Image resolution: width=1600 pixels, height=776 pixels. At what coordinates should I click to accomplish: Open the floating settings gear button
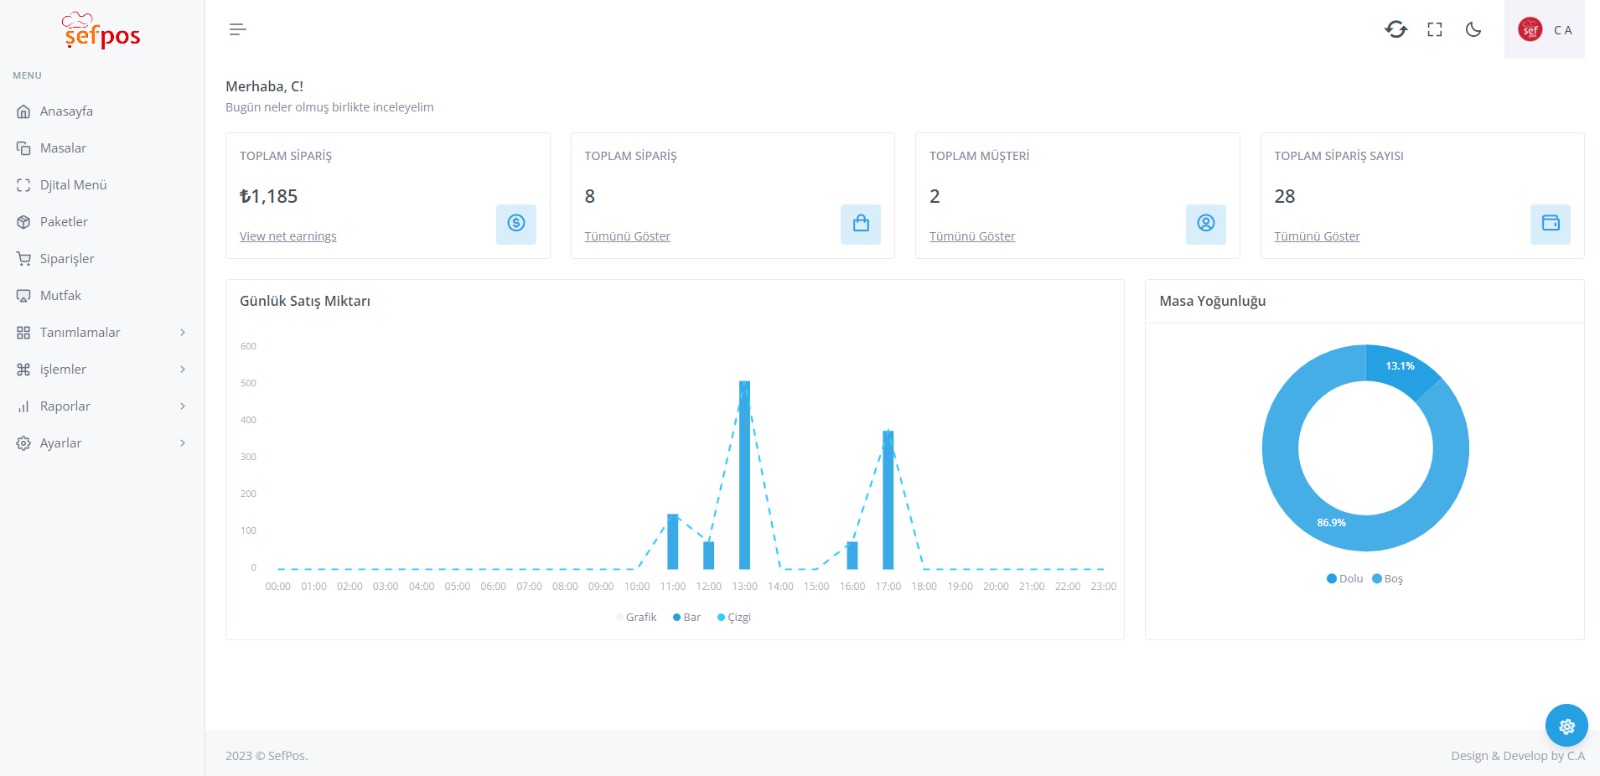click(x=1566, y=726)
